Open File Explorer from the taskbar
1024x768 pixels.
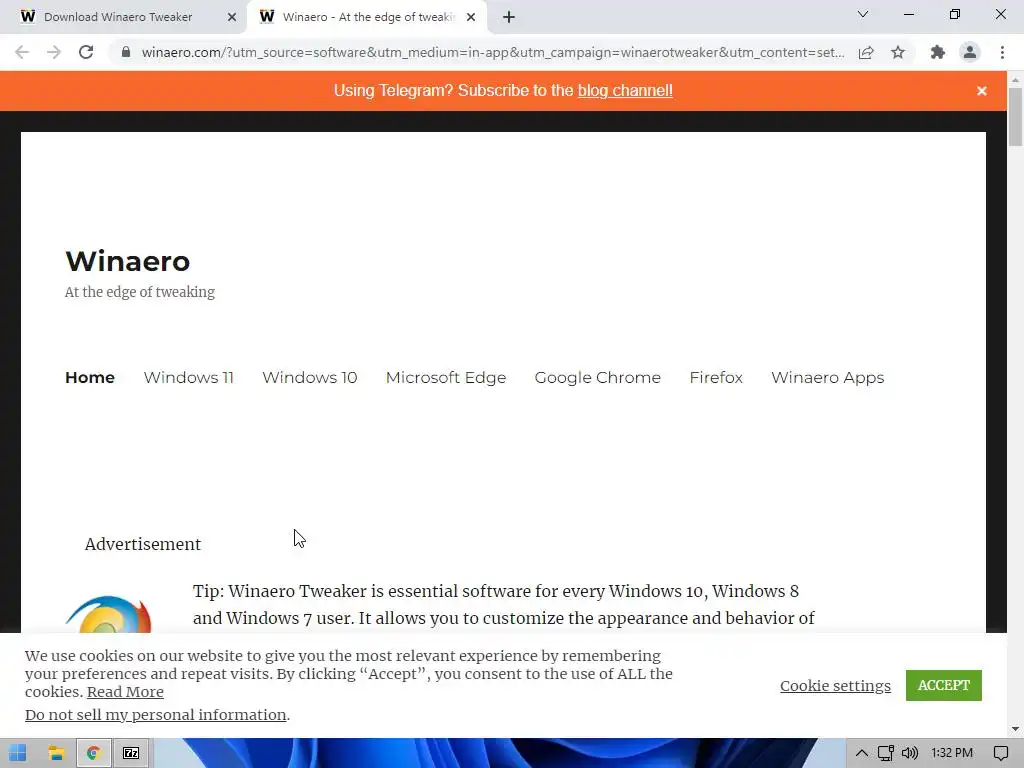pyautogui.click(x=56, y=753)
